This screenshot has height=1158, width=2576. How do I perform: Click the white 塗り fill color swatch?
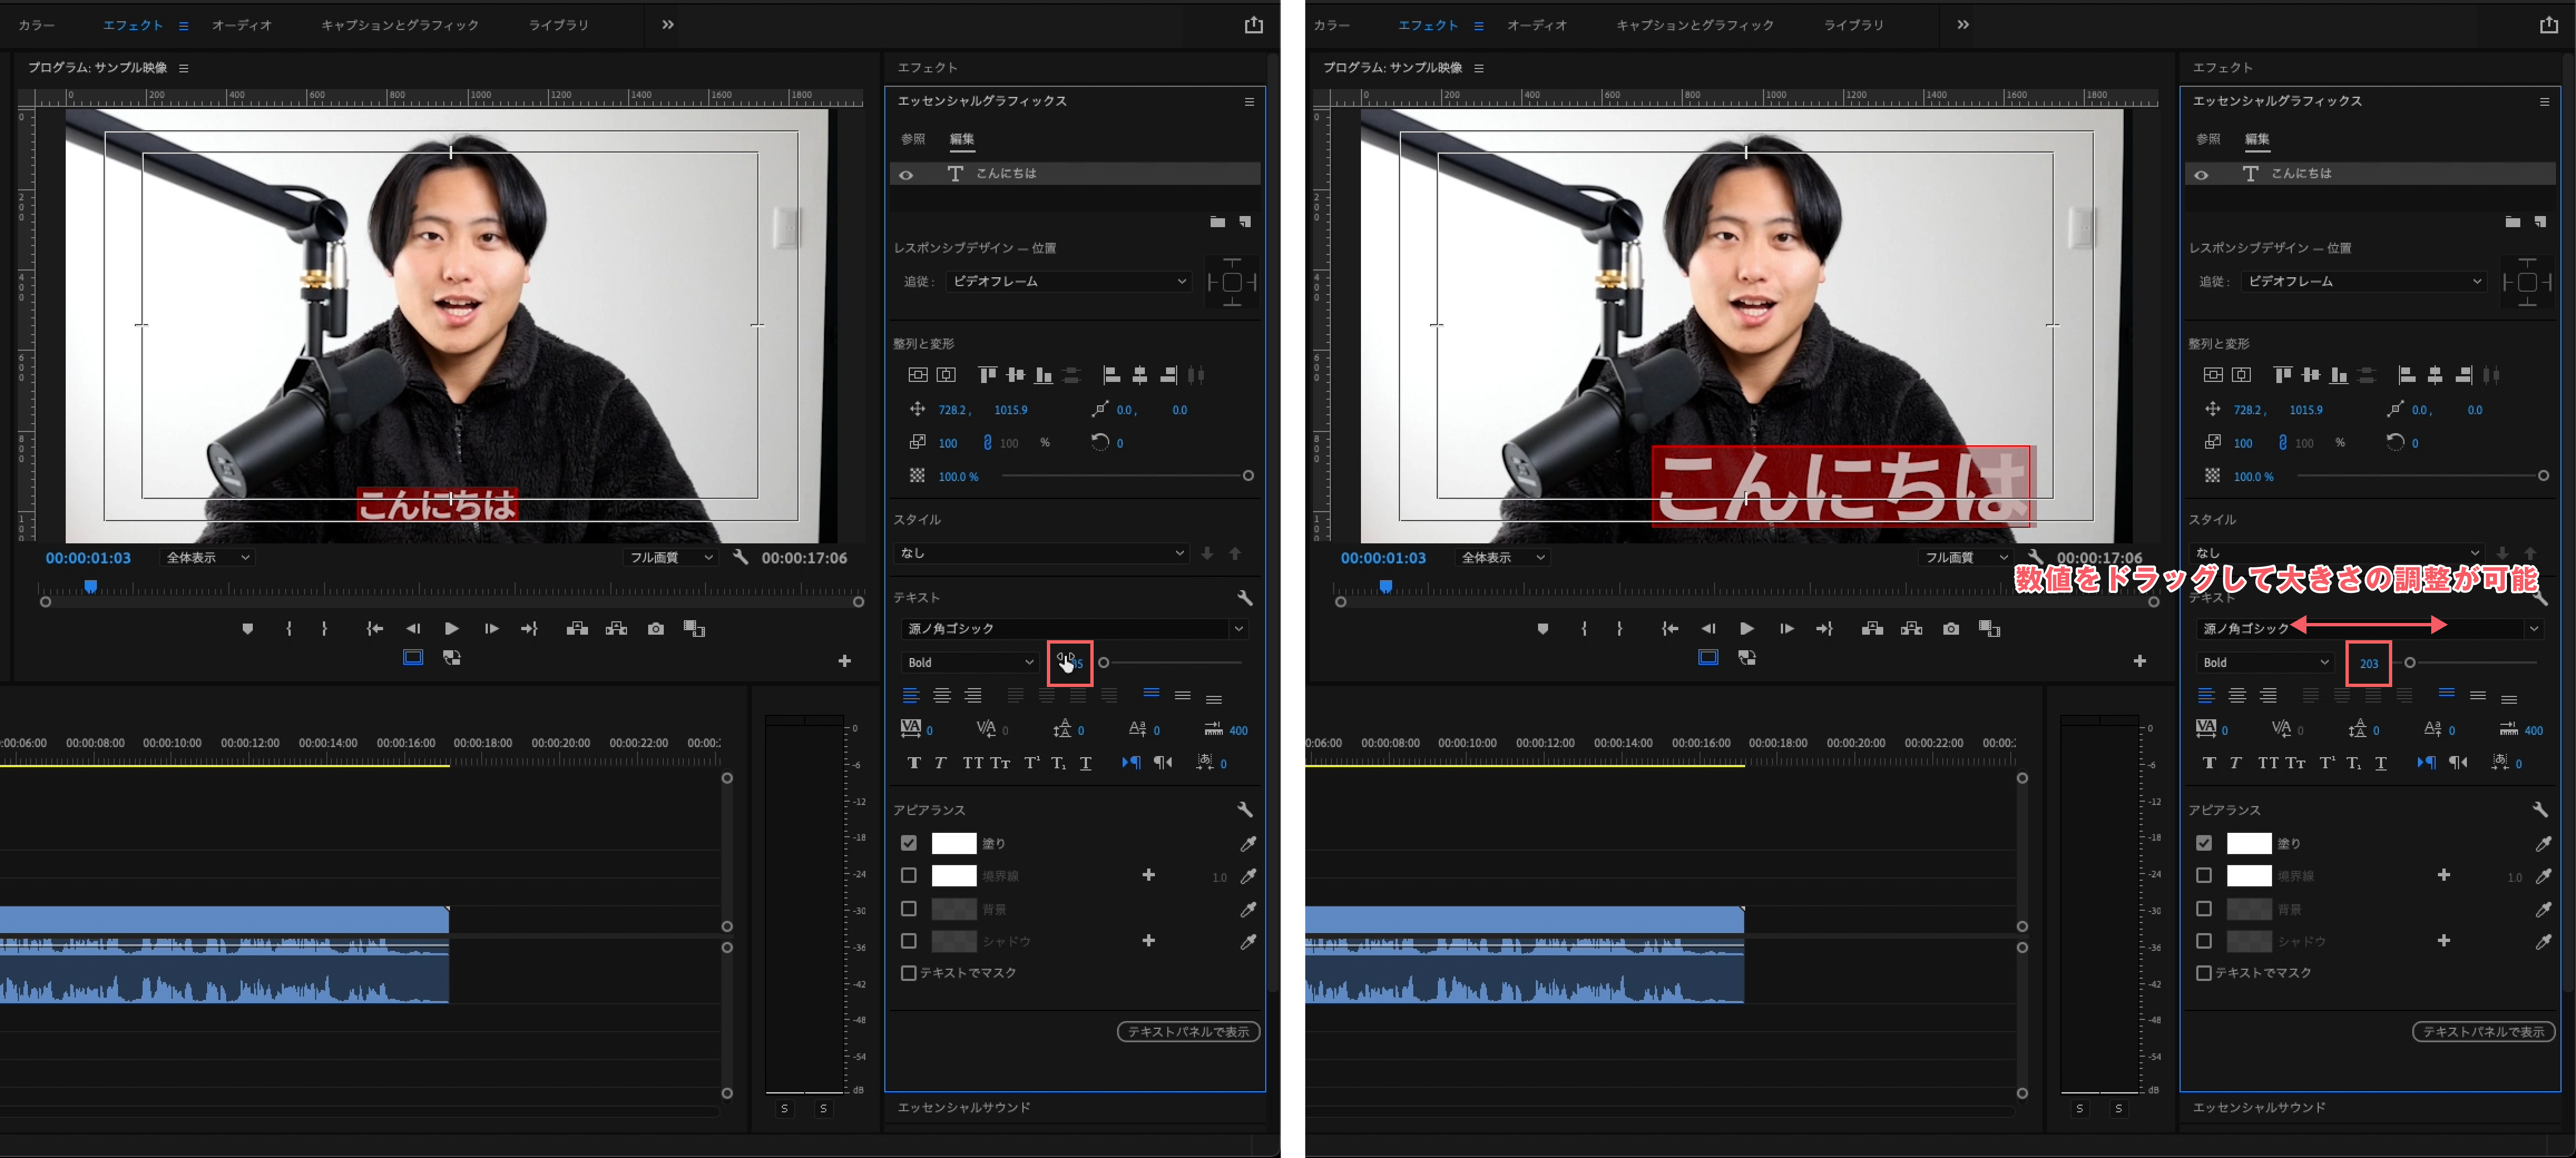(x=953, y=843)
